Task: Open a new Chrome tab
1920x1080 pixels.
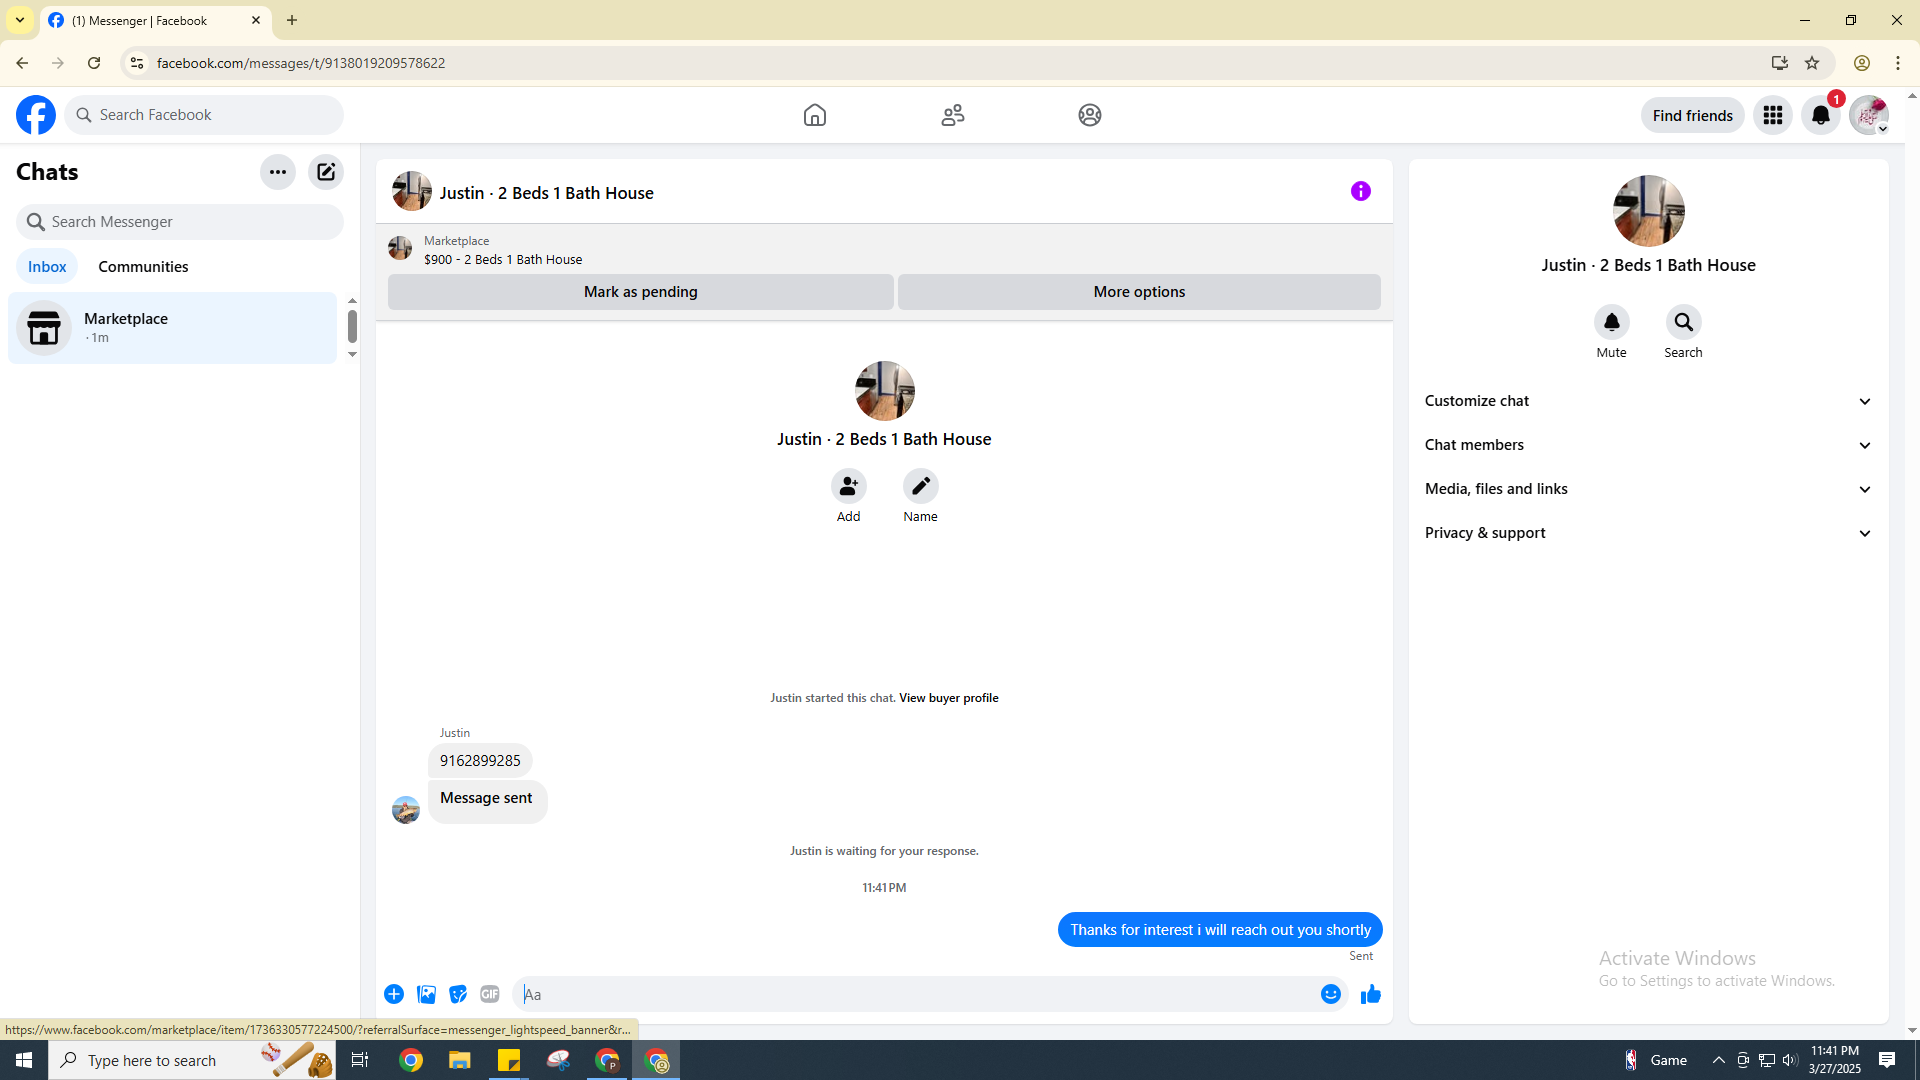Action: [292, 20]
